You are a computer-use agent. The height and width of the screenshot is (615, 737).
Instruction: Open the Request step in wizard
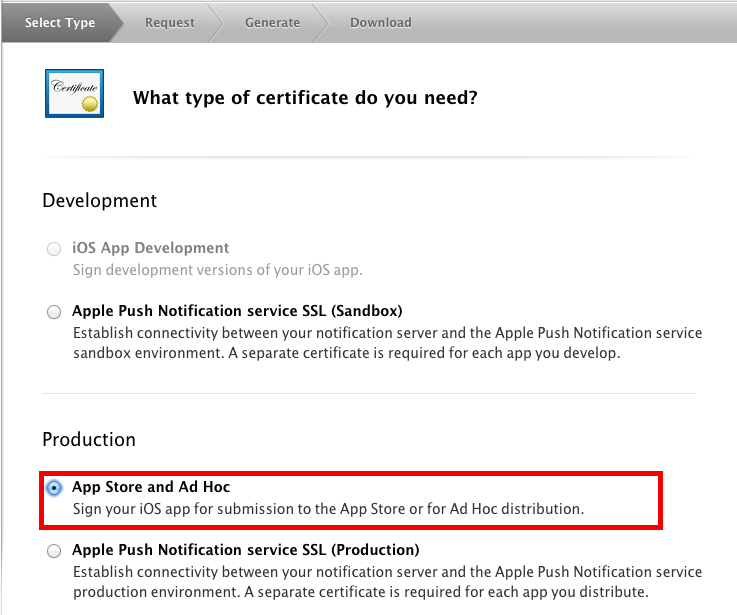170,23
